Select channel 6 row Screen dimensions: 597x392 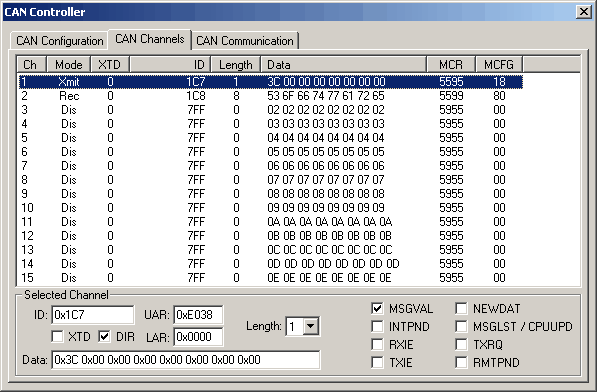coord(270,152)
